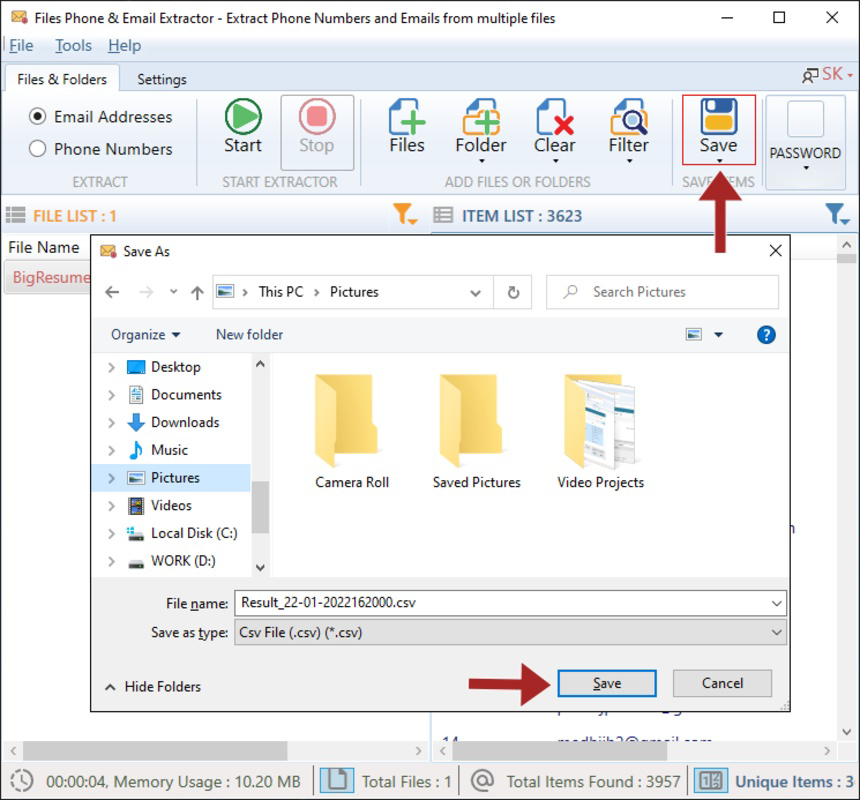
Task: Open the Help icon in Save As dialog
Action: (x=766, y=334)
